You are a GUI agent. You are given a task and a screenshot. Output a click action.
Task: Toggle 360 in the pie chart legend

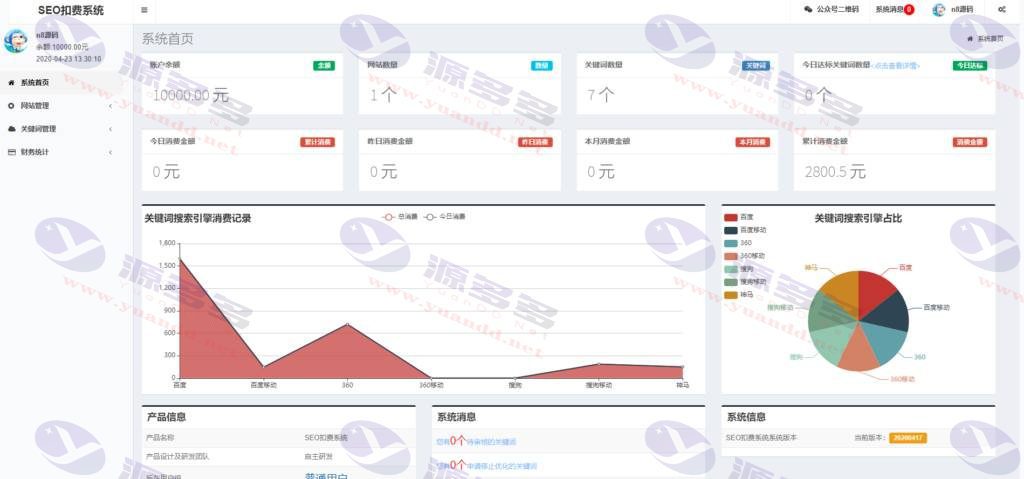738,243
